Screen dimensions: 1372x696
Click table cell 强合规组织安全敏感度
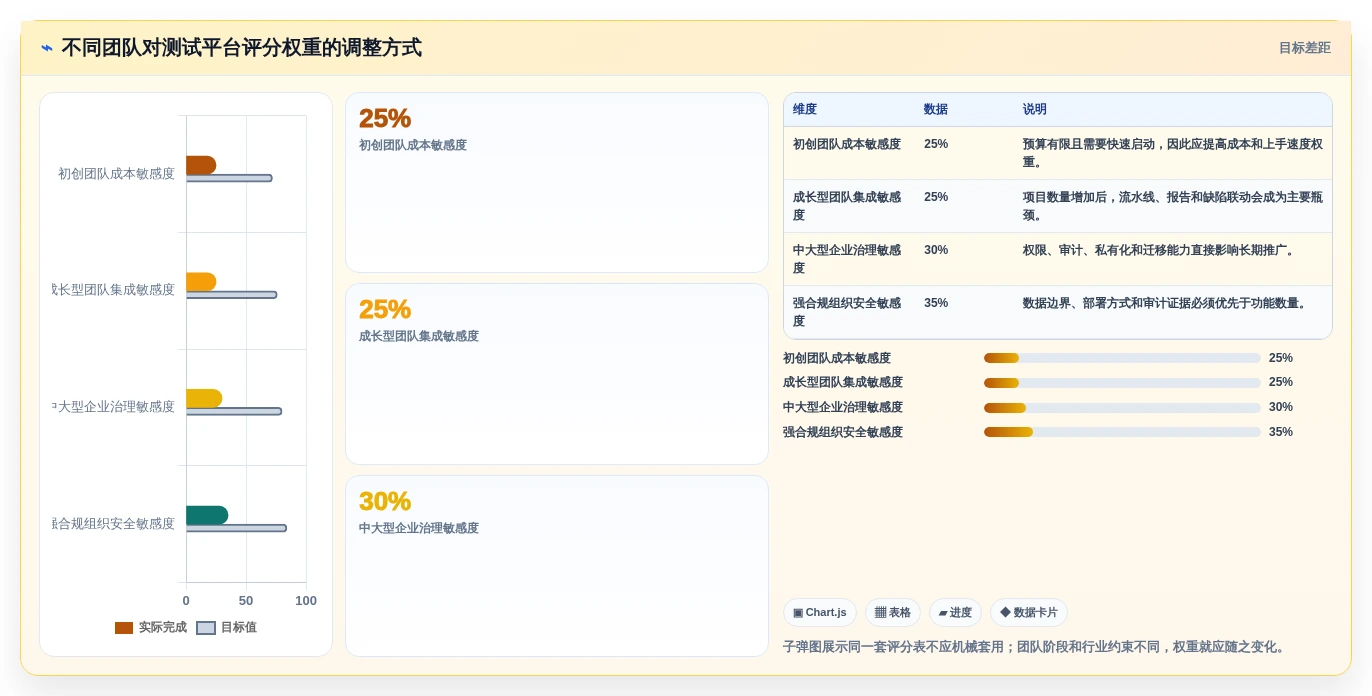coord(847,312)
